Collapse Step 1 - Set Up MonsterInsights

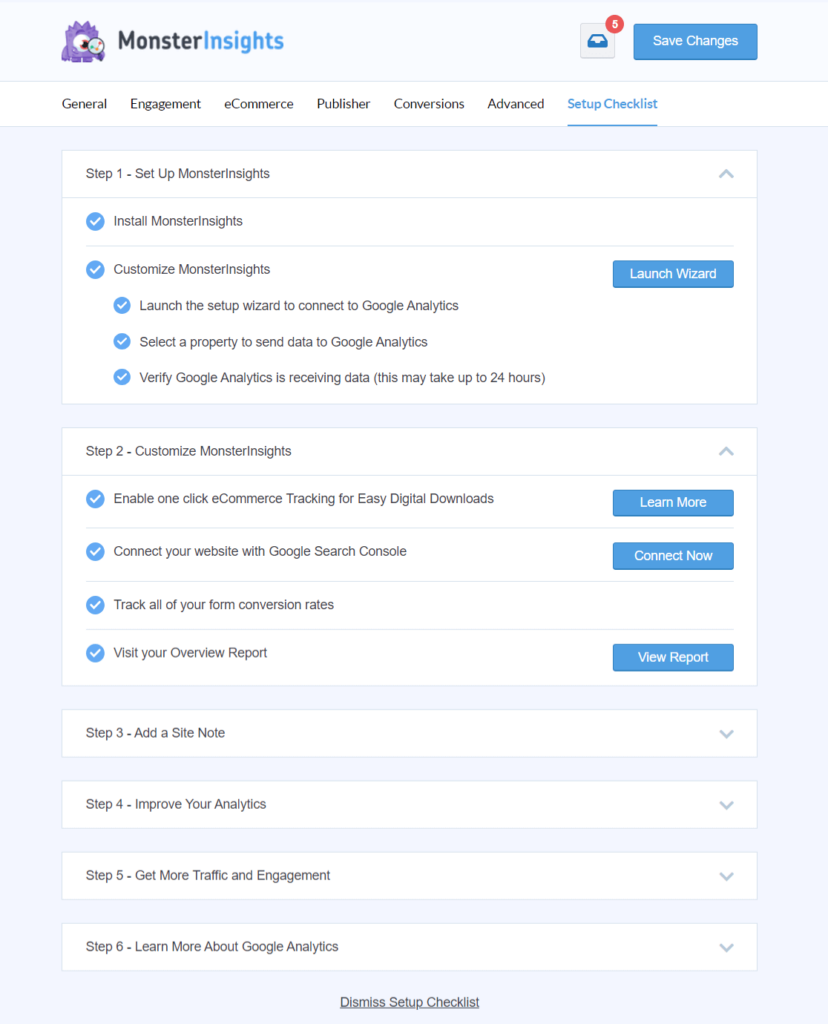point(727,173)
